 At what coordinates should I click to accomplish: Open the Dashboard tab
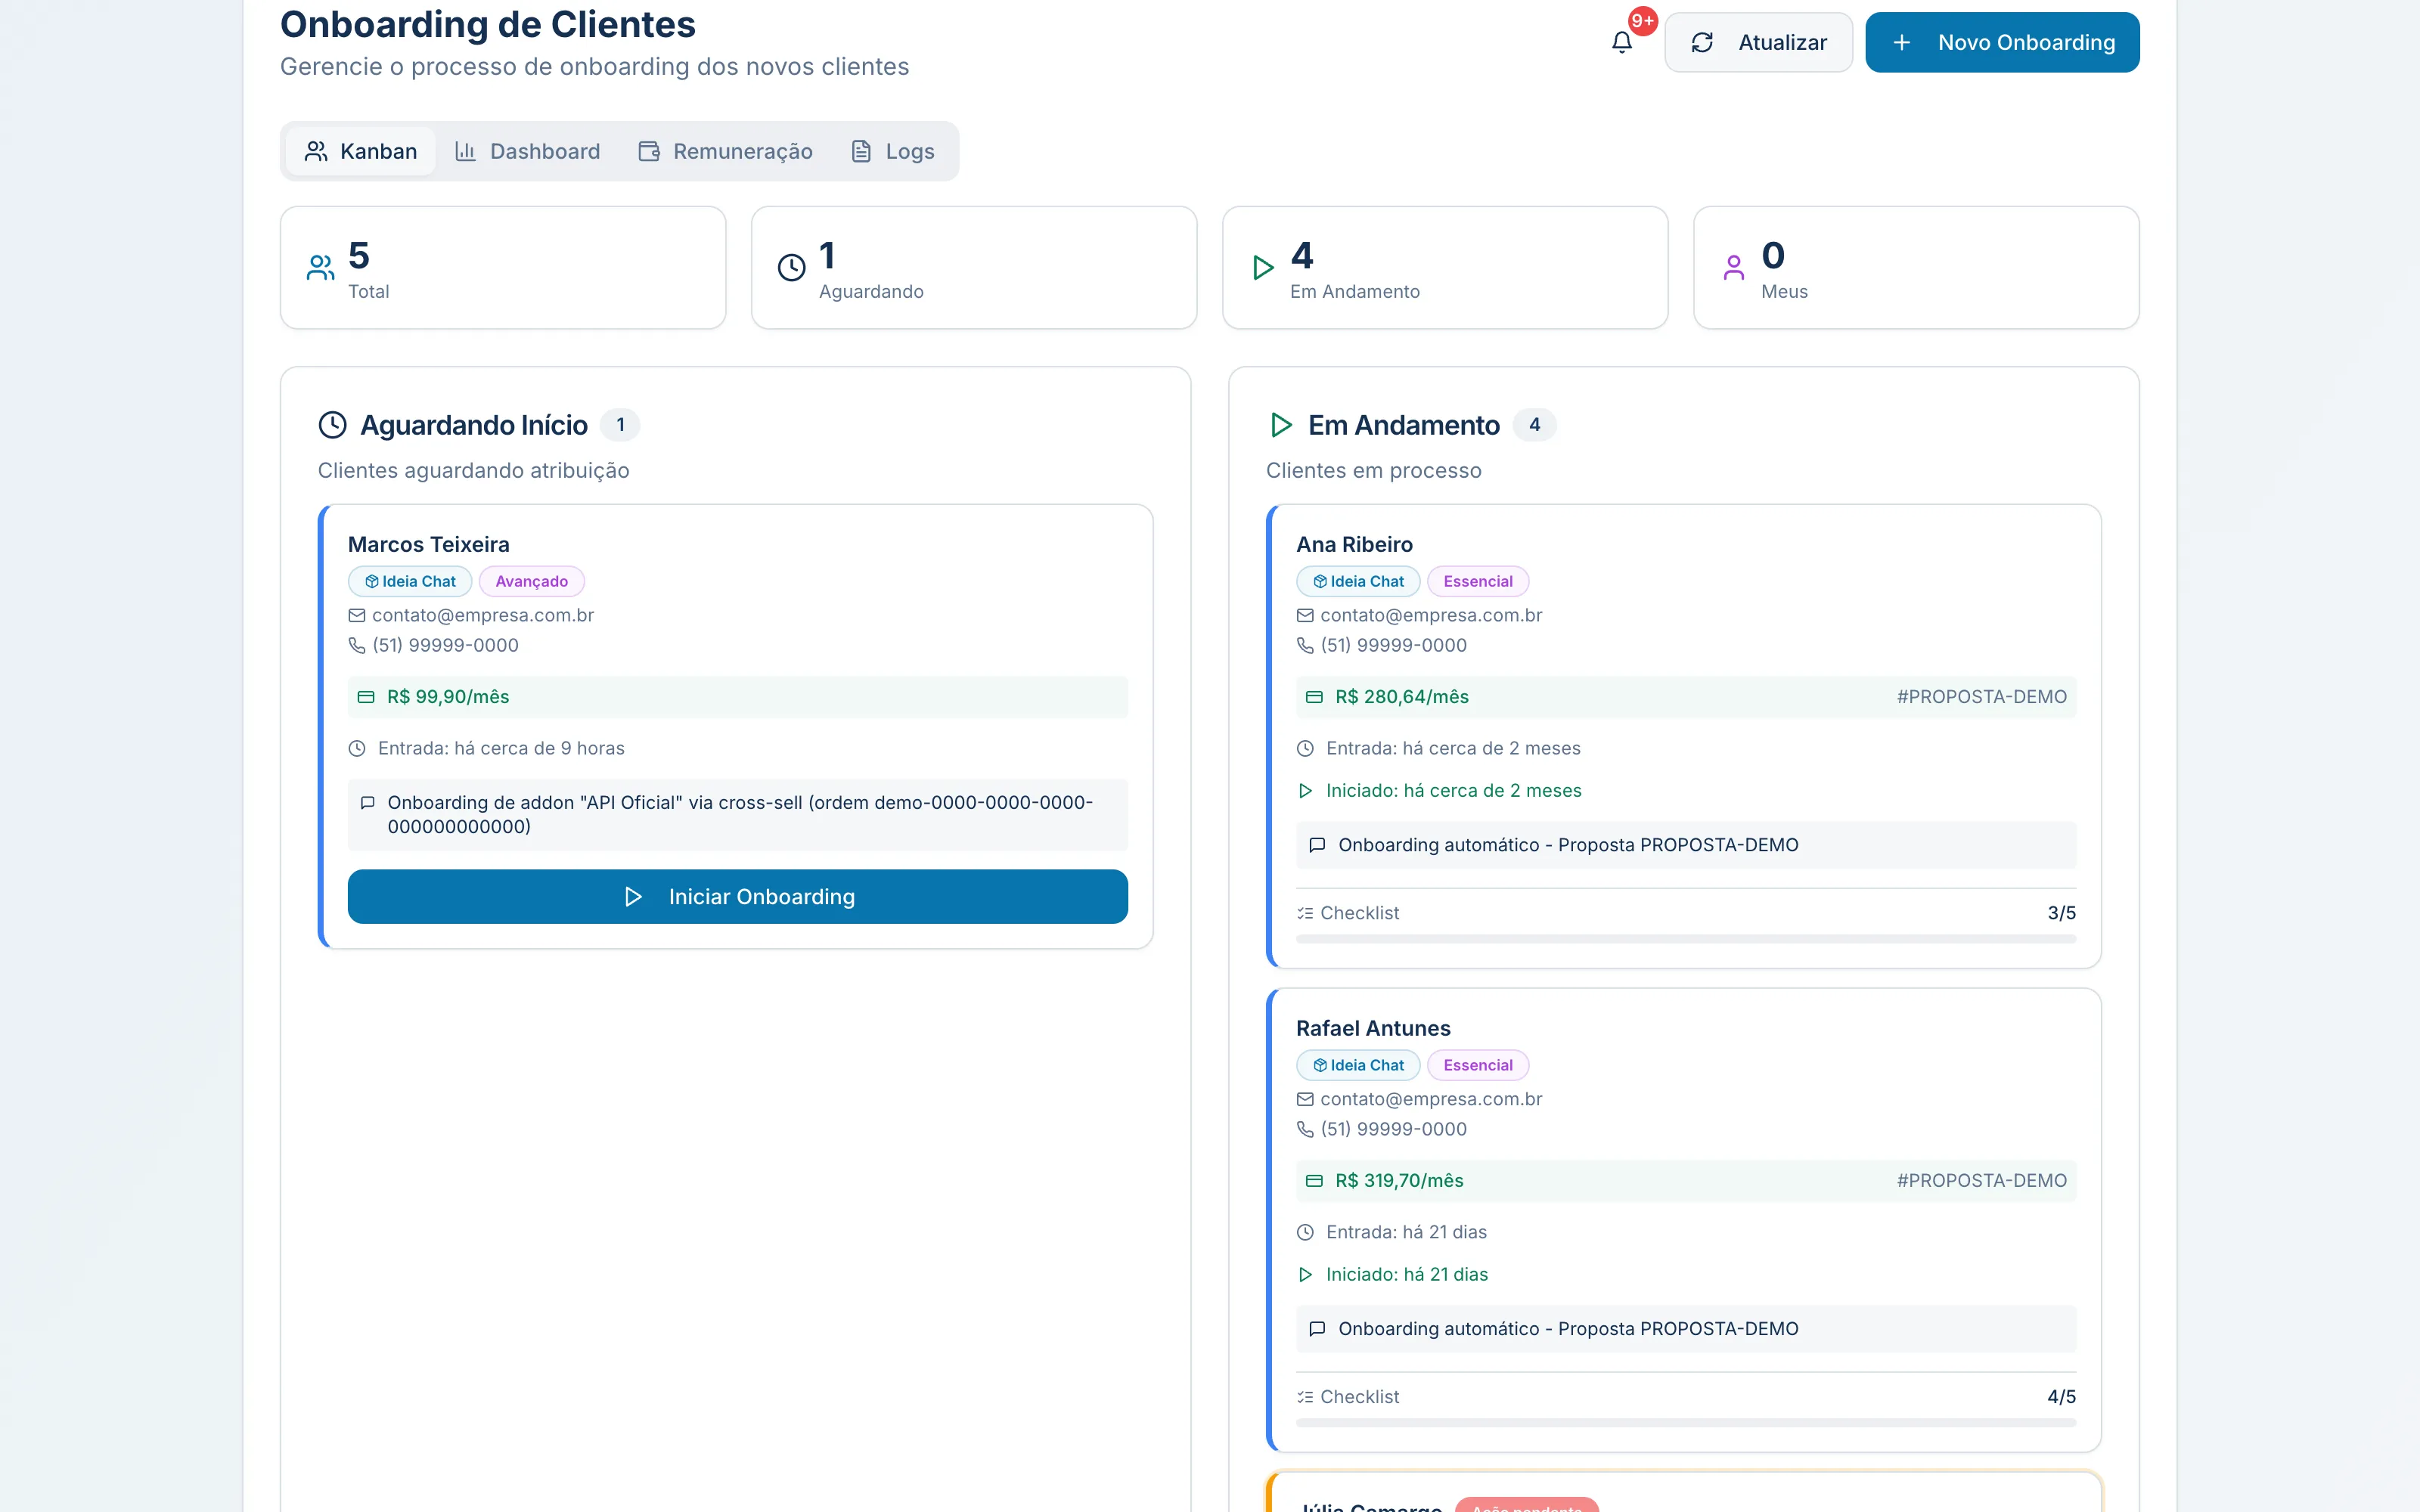tap(527, 151)
